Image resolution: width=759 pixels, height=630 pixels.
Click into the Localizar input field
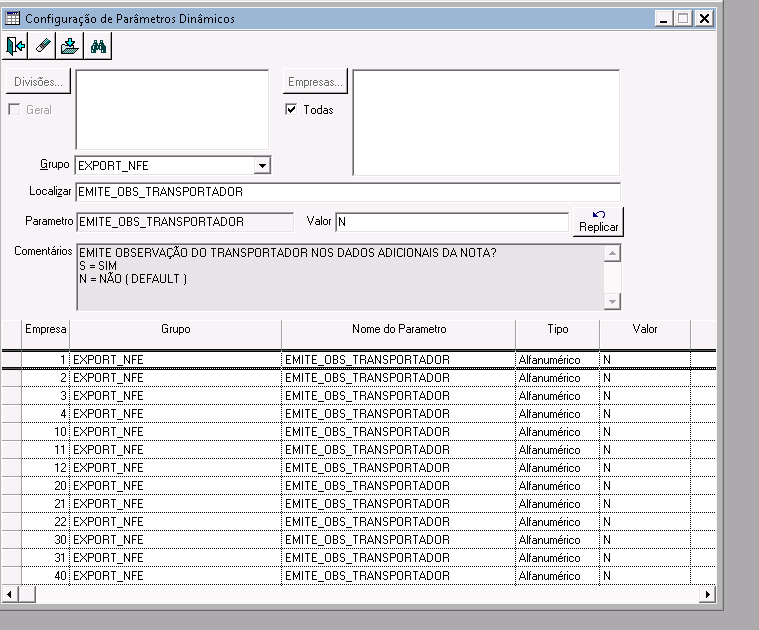[x=348, y=192]
